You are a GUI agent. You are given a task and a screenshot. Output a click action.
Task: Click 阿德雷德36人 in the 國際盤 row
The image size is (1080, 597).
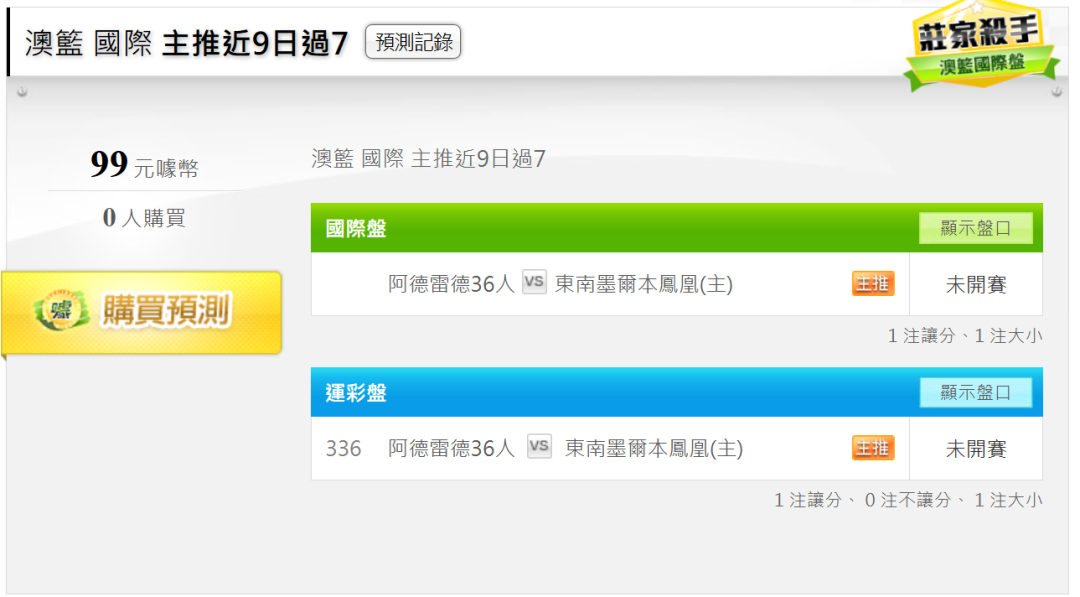point(451,284)
